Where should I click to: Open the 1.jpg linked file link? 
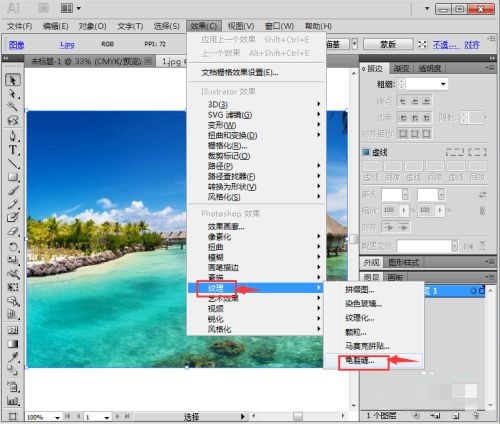pyautogui.click(x=67, y=44)
